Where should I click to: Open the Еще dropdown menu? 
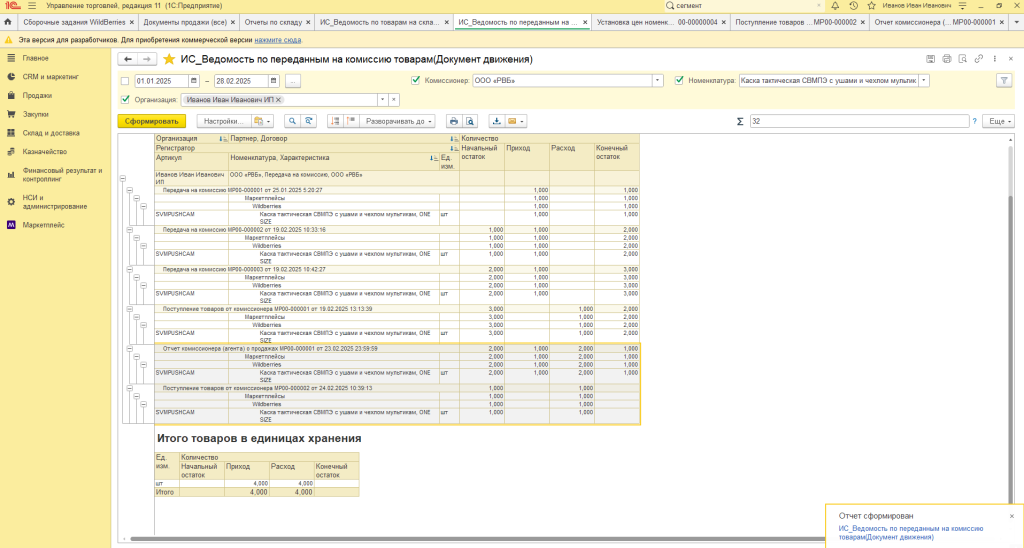pos(999,121)
